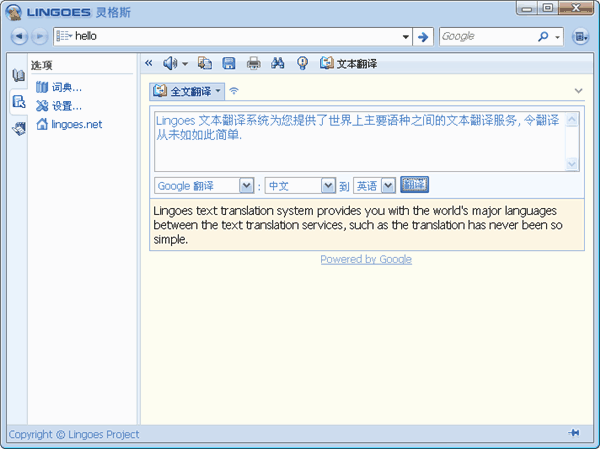The height and width of the screenshot is (449, 600).
Task: Click the Lingoes logo icon in title bar
Action: 14,13
